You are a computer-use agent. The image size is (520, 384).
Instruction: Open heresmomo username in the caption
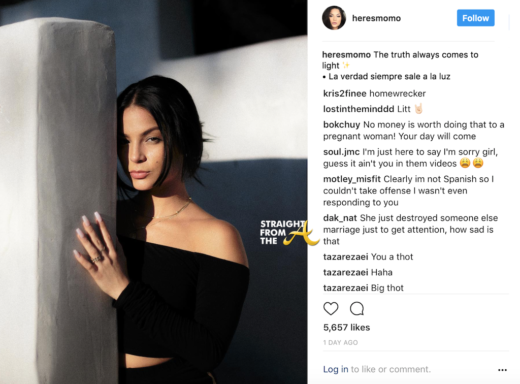tap(346, 55)
